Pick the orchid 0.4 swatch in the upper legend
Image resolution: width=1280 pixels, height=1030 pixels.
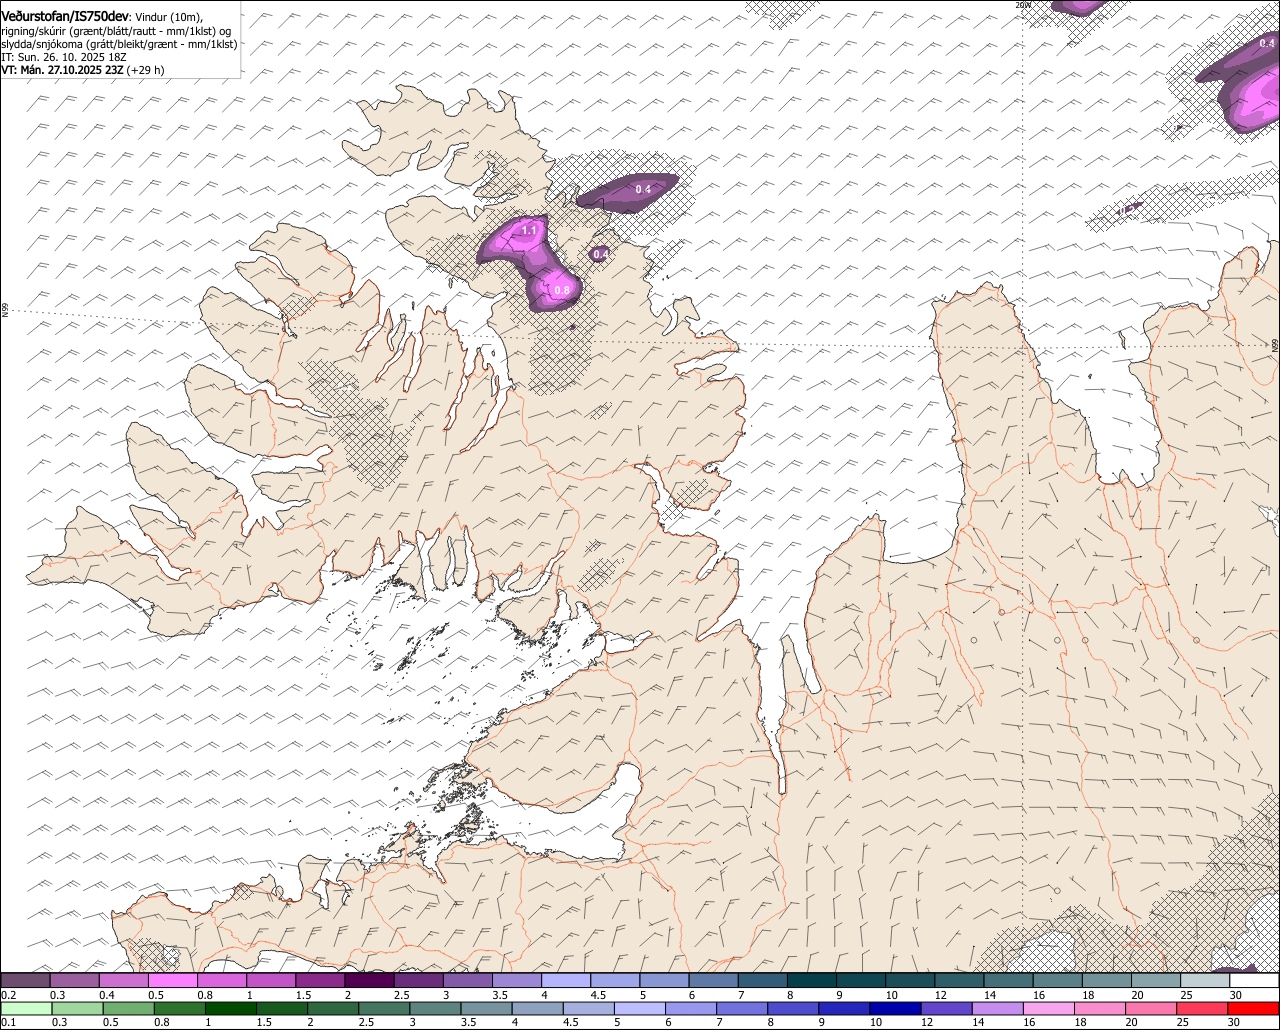click(123, 980)
